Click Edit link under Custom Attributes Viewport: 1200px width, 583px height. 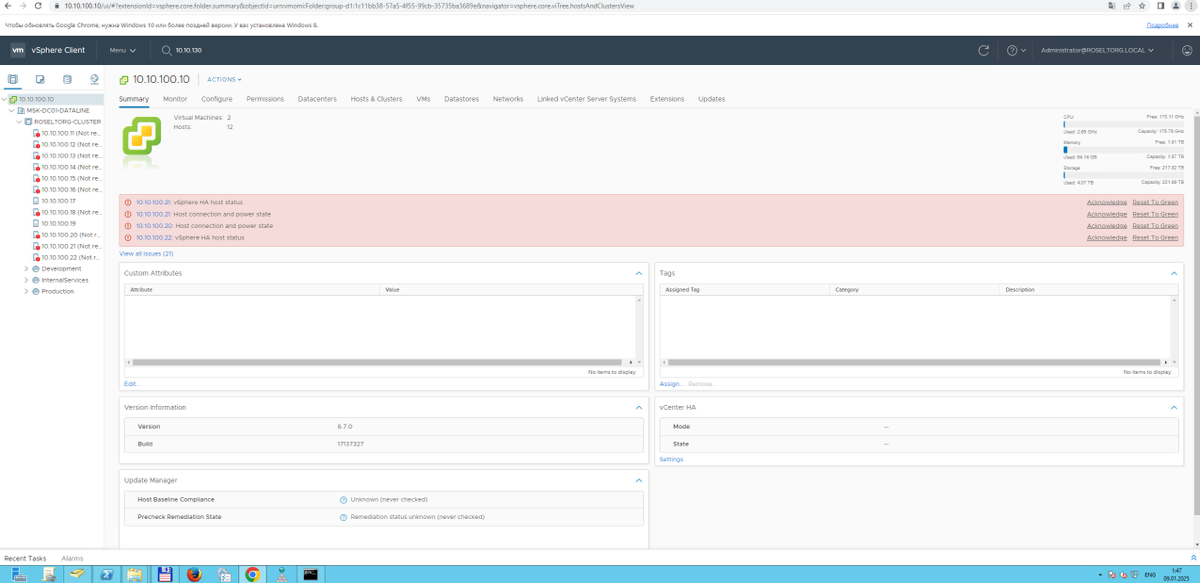point(132,384)
